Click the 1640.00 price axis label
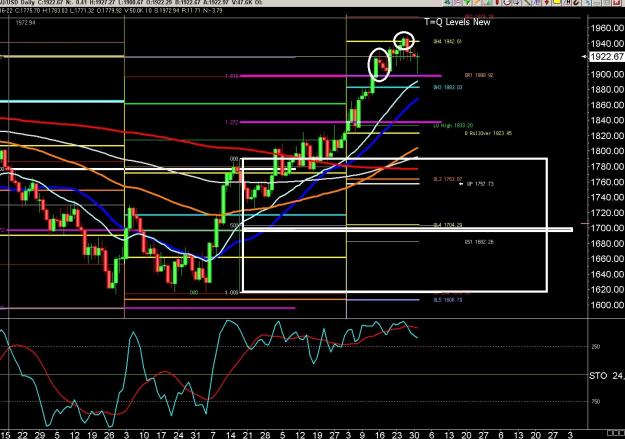 [607, 274]
